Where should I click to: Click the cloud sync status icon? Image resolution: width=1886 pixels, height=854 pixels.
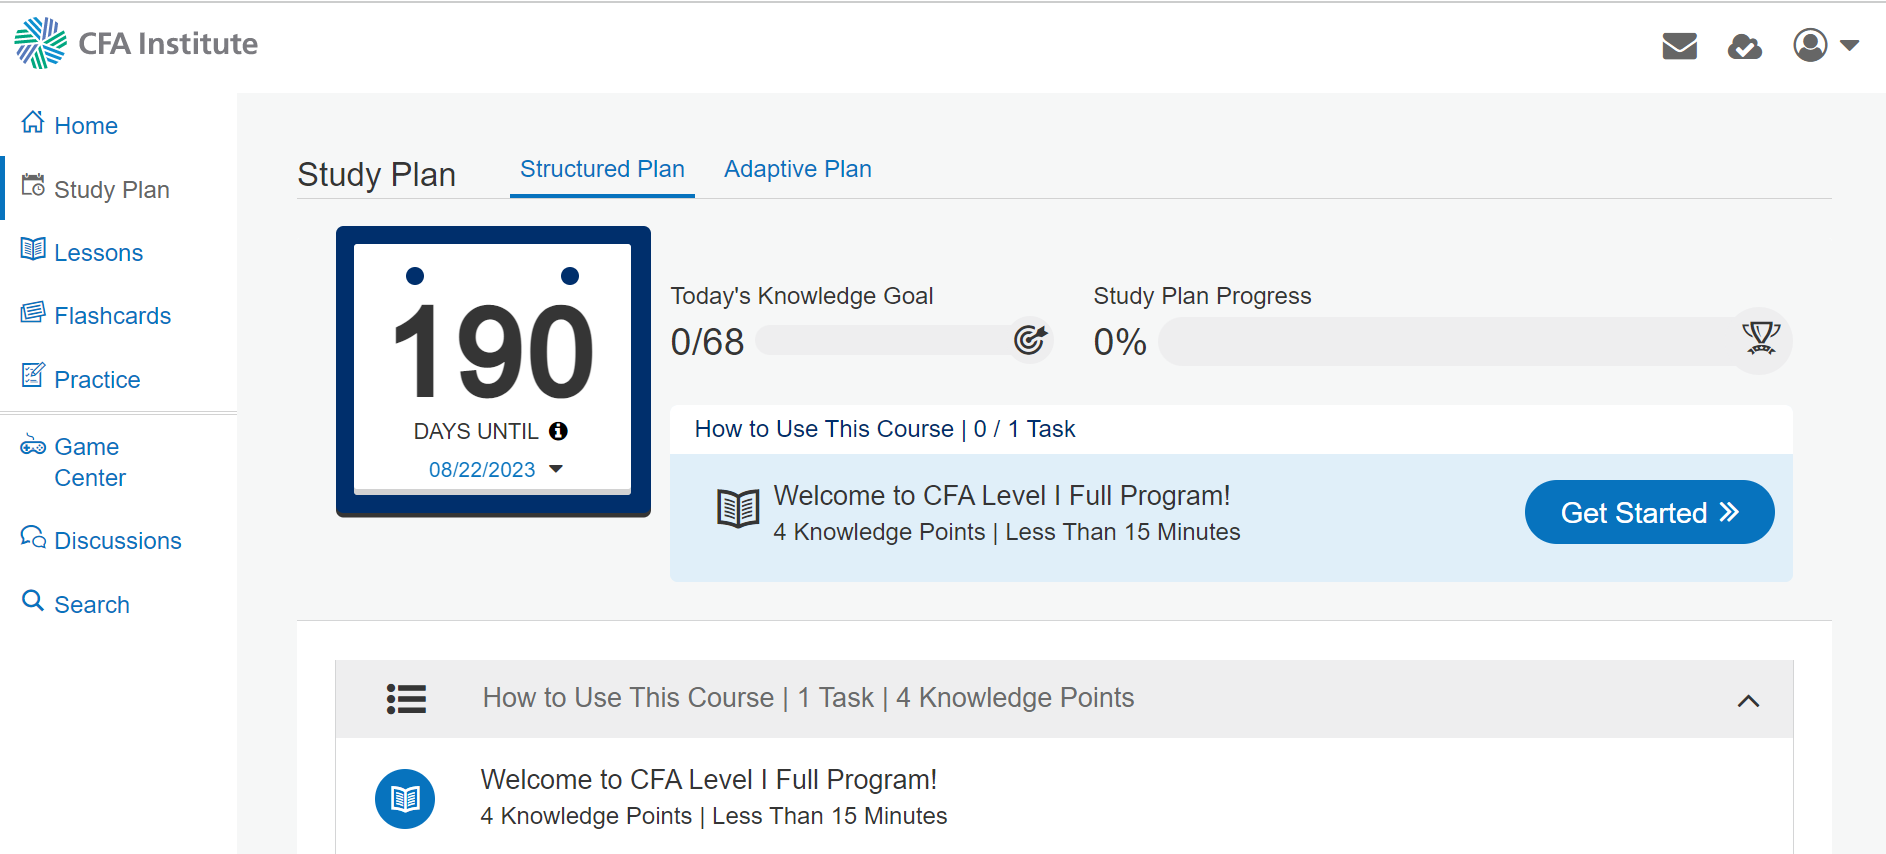[1745, 46]
